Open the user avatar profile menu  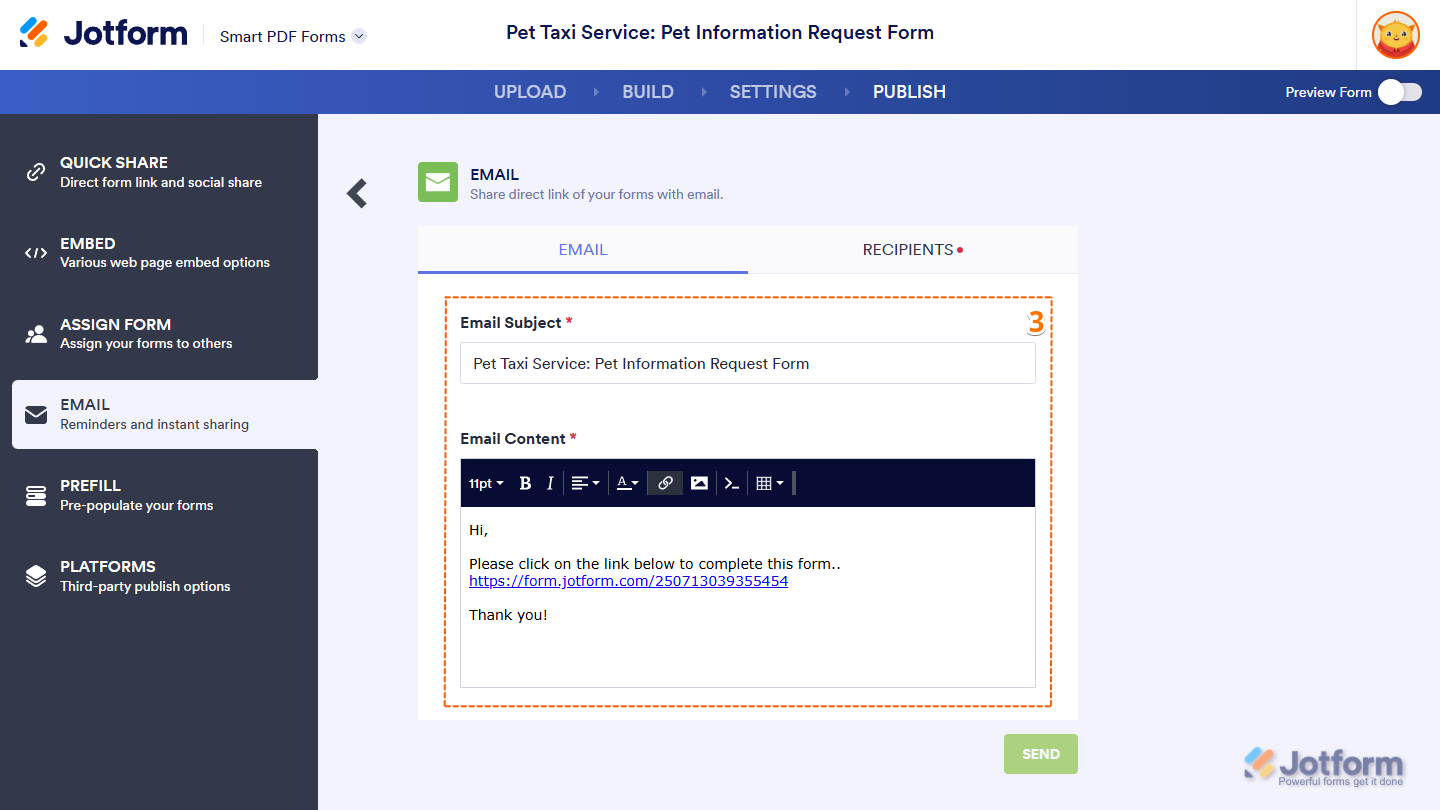(1395, 35)
